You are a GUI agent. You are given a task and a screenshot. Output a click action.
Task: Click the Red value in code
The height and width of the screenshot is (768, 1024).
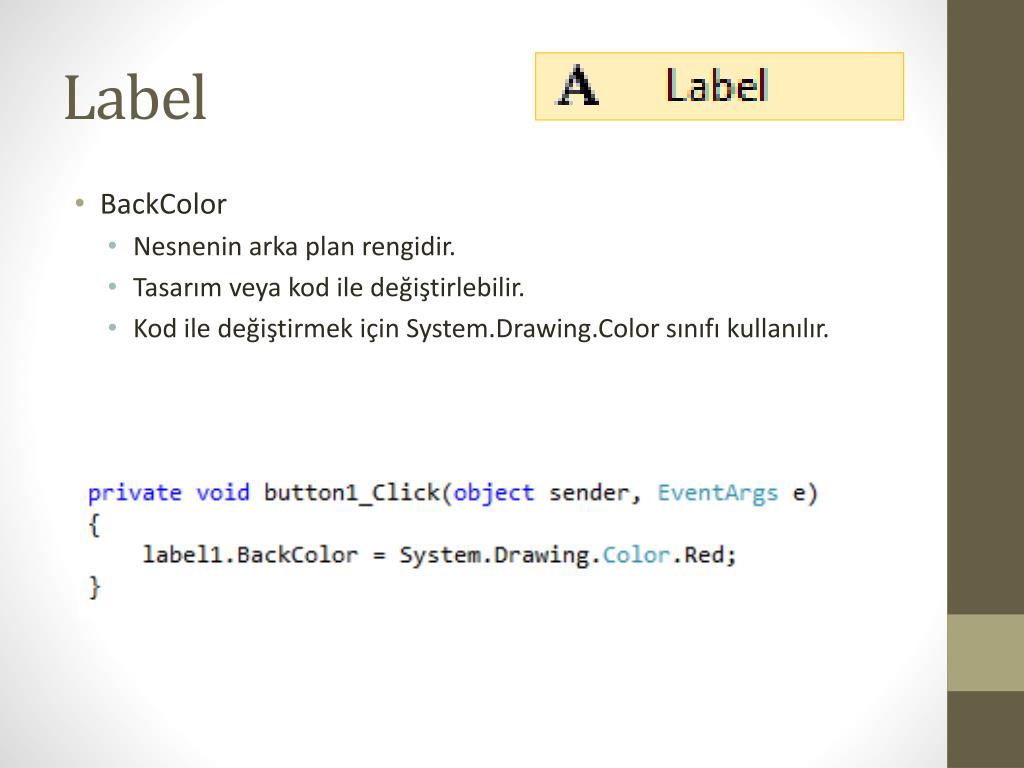coord(704,555)
